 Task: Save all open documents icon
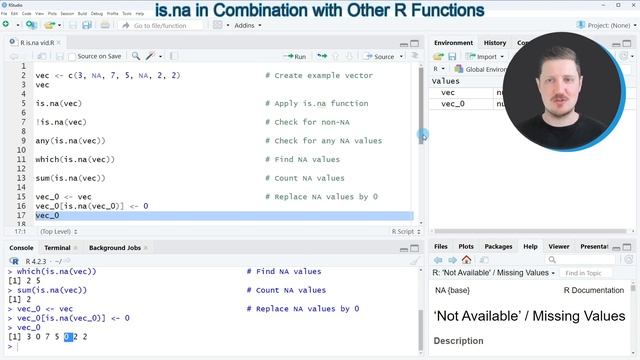[87, 25]
